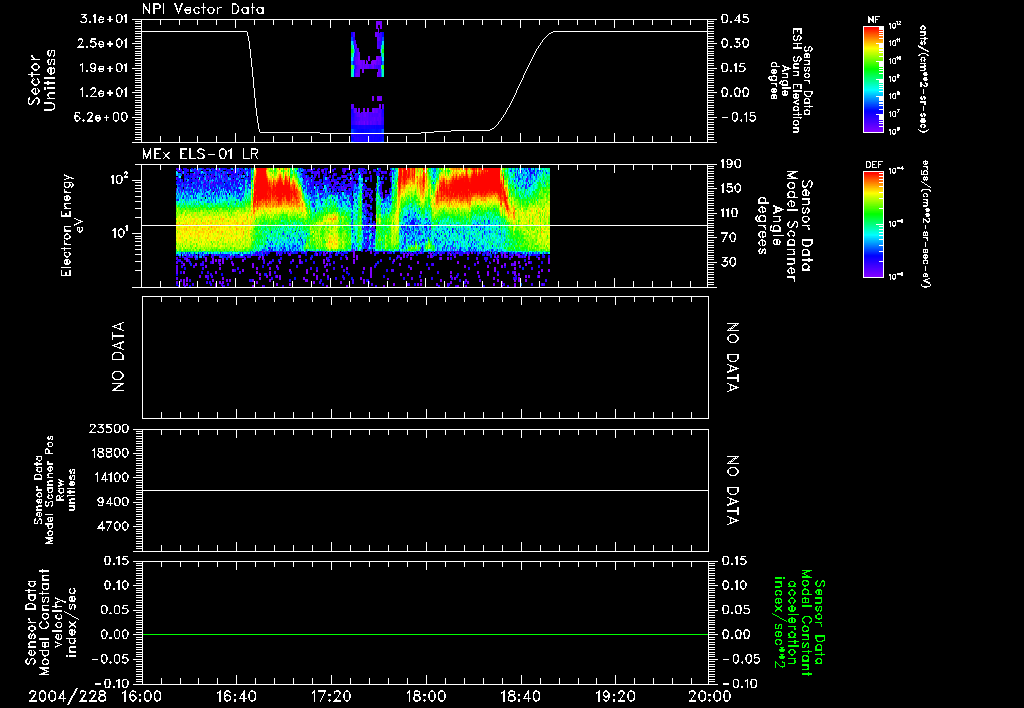Click the 19:20 time tick label
1024x708 pixels.
(x=615, y=696)
